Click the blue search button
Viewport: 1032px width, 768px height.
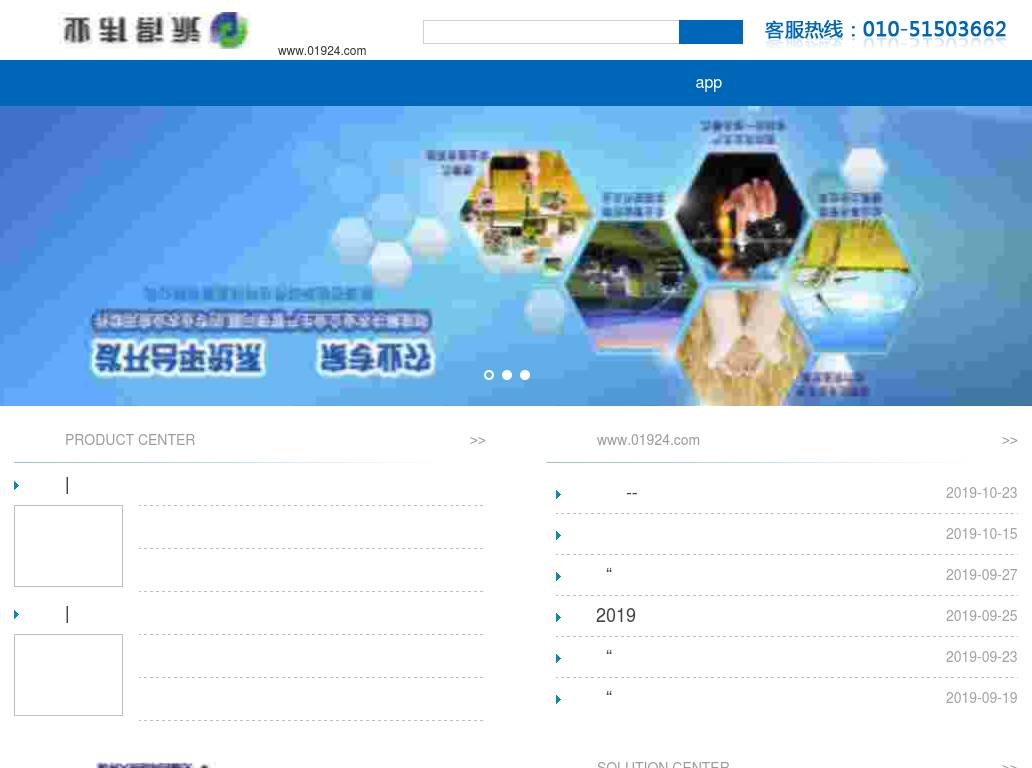pos(711,32)
